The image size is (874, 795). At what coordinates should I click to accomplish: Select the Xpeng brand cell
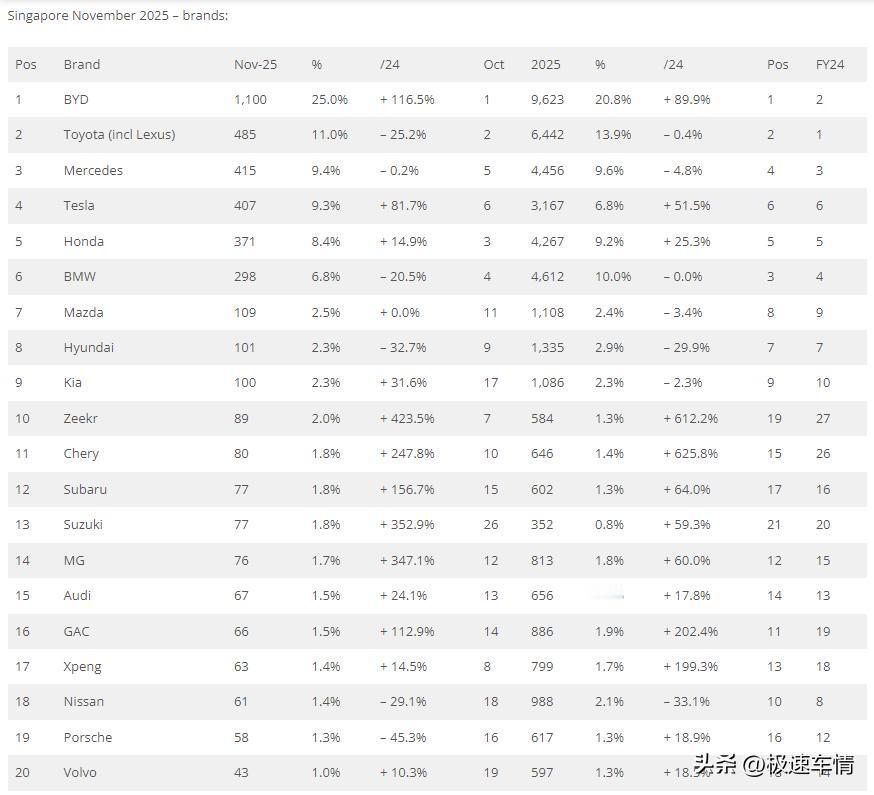pyautogui.click(x=82, y=667)
